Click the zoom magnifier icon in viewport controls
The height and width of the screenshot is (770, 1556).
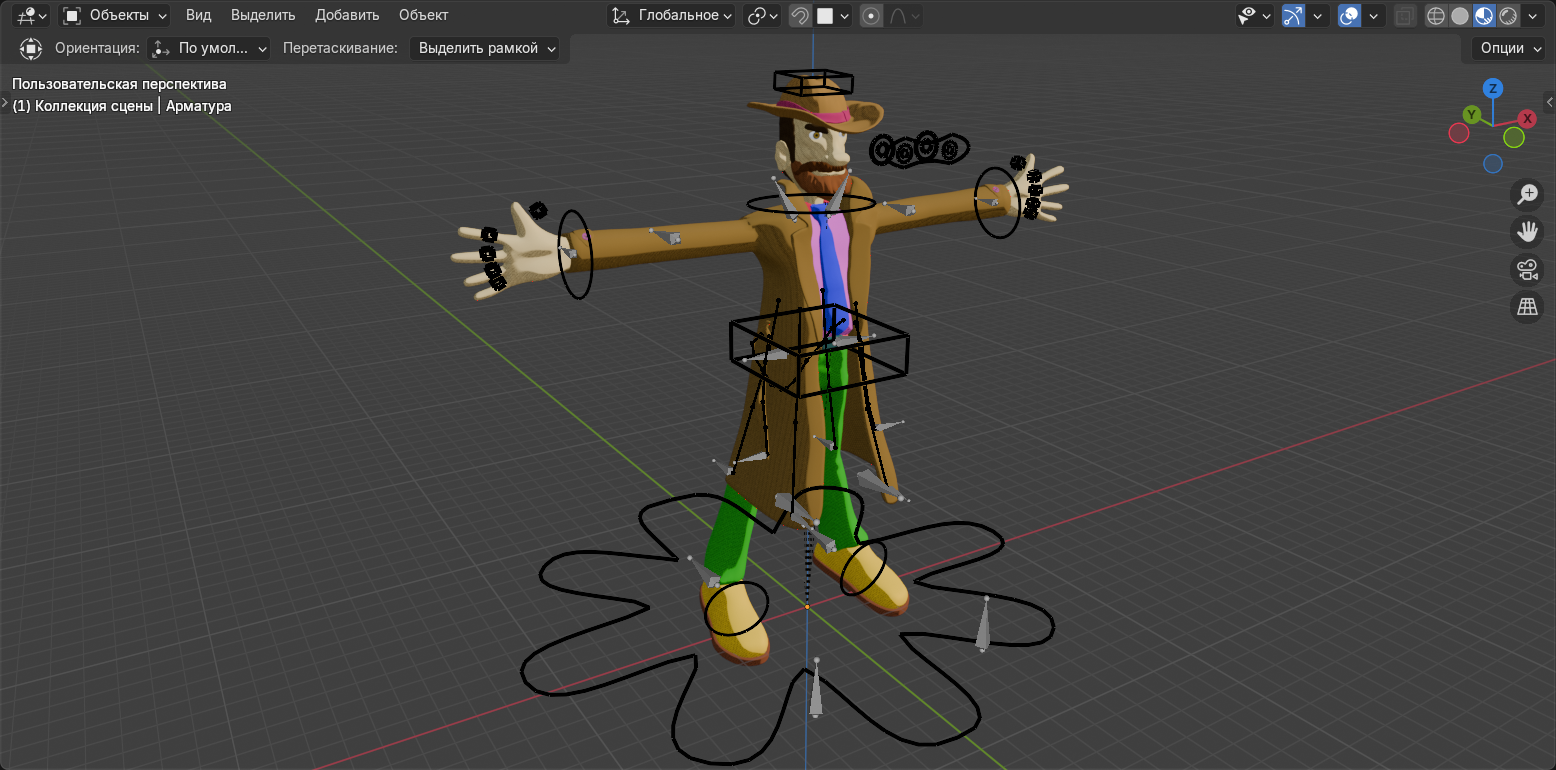tap(1526, 194)
